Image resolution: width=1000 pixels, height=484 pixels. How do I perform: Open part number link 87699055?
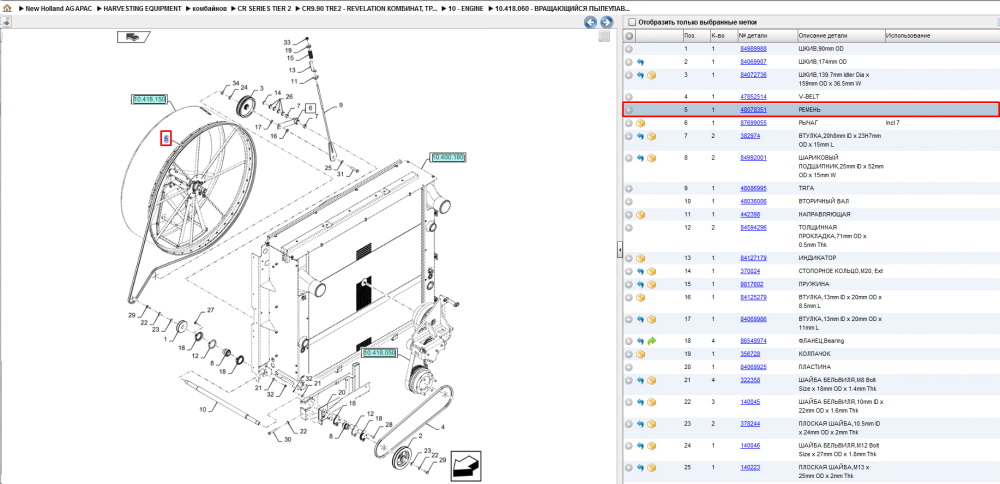click(753, 123)
